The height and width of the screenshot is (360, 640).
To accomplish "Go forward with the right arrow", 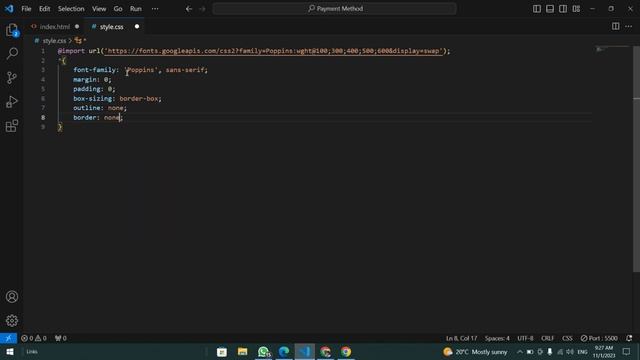I will pyautogui.click(x=202, y=9).
